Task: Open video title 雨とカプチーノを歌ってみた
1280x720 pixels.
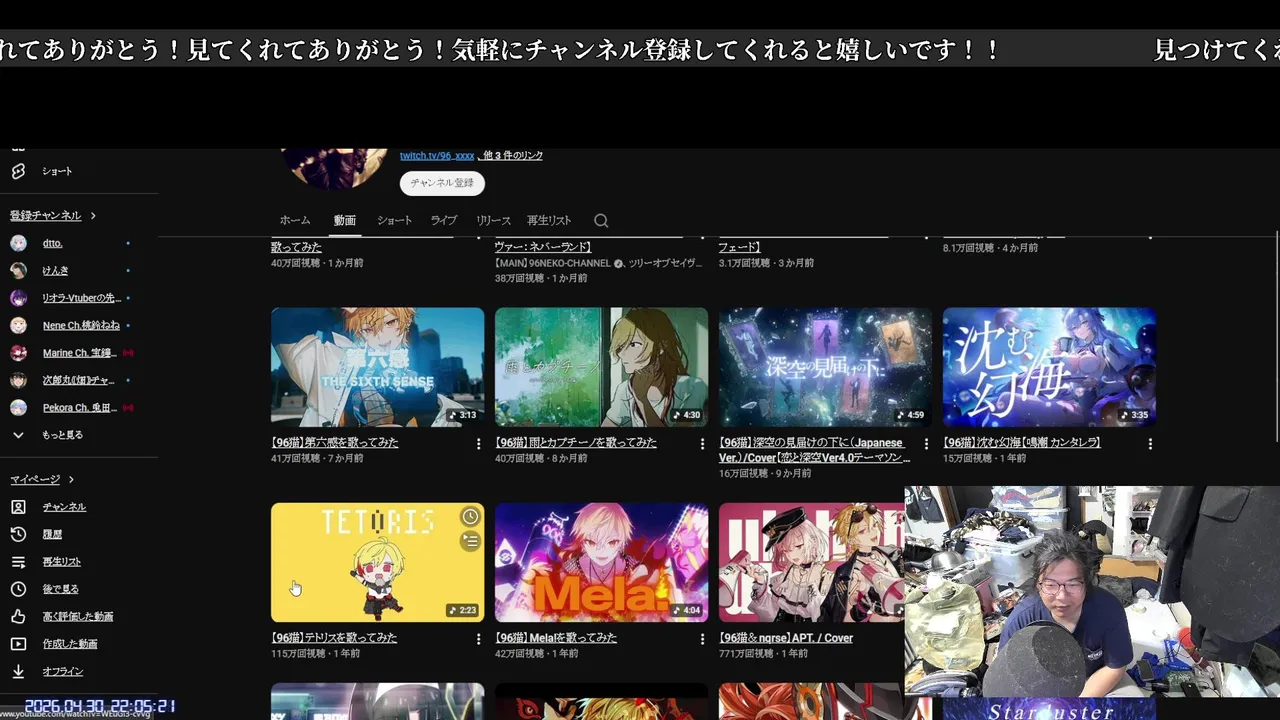Action: click(x=576, y=442)
